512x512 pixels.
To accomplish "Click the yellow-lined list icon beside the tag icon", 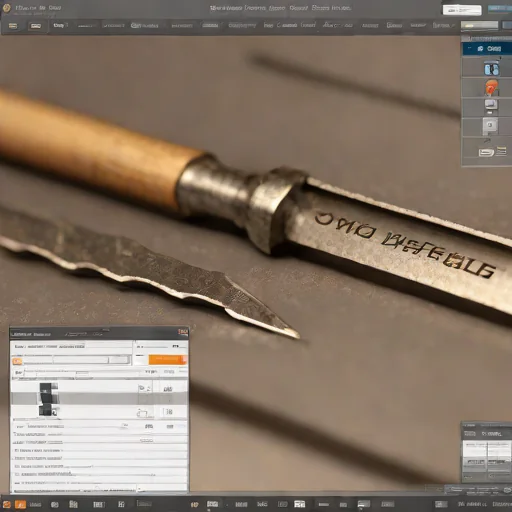I will [501, 151].
